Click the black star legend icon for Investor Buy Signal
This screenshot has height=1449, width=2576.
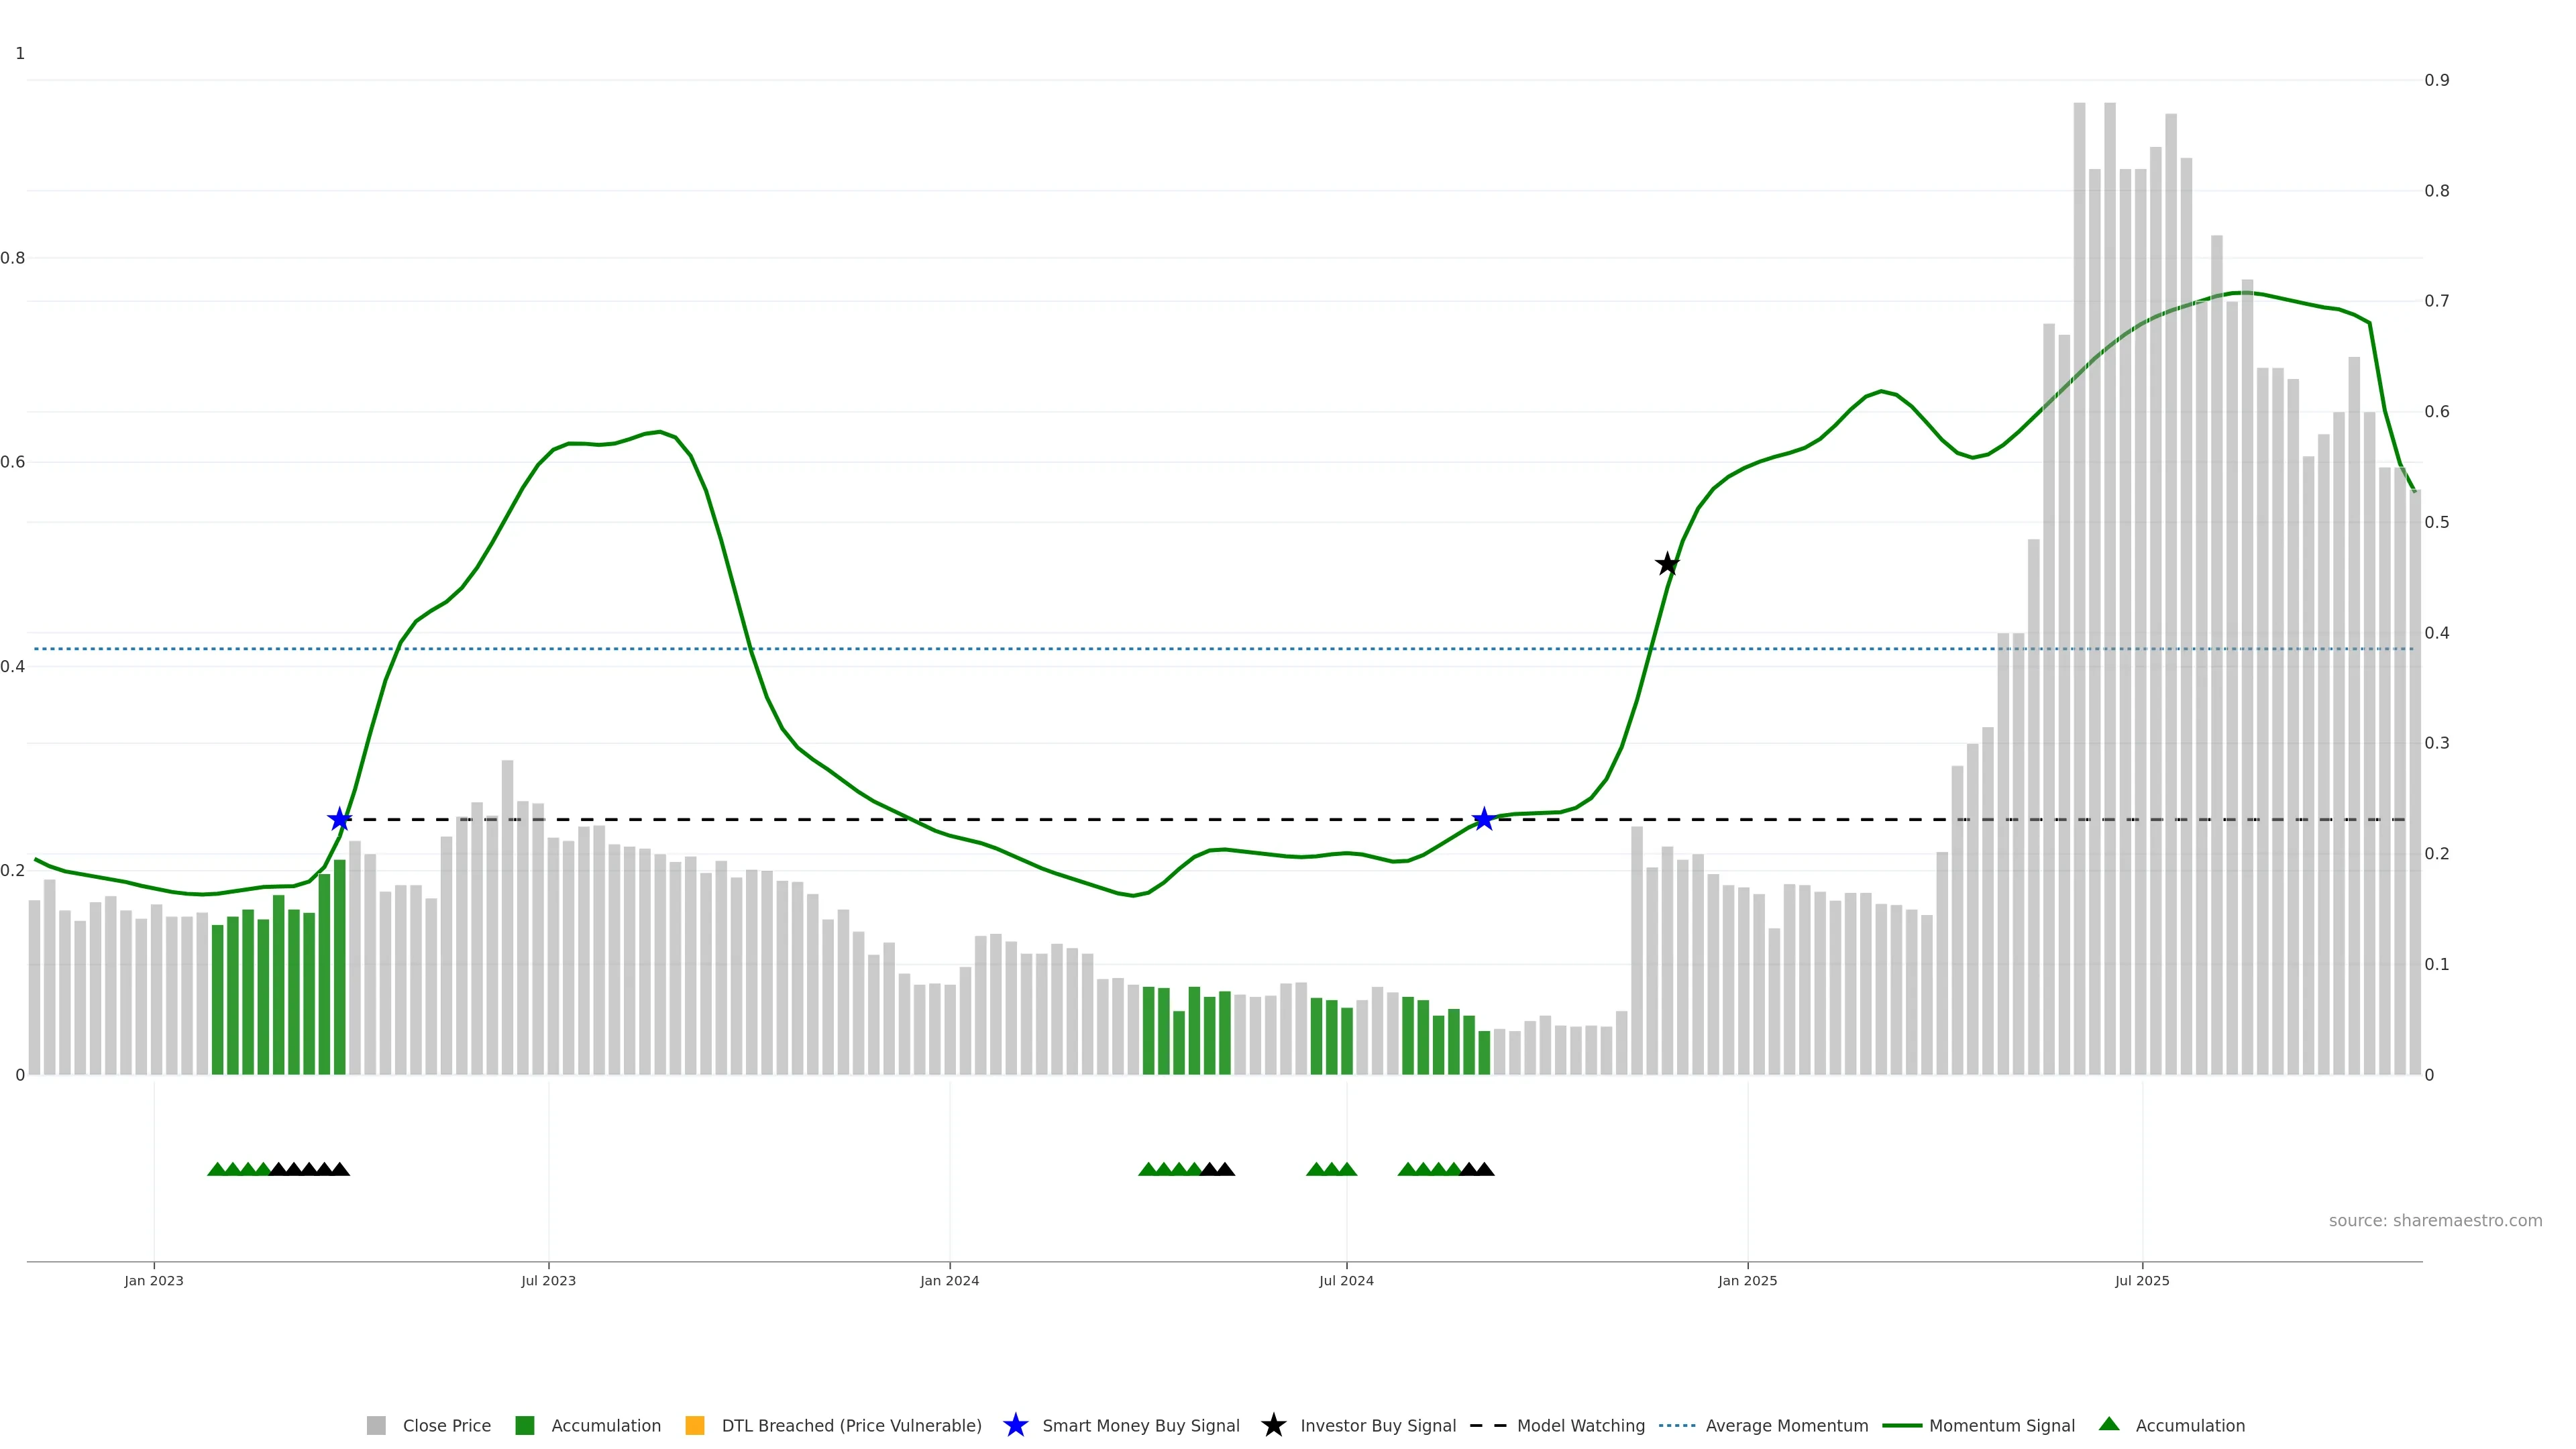point(1273,1425)
